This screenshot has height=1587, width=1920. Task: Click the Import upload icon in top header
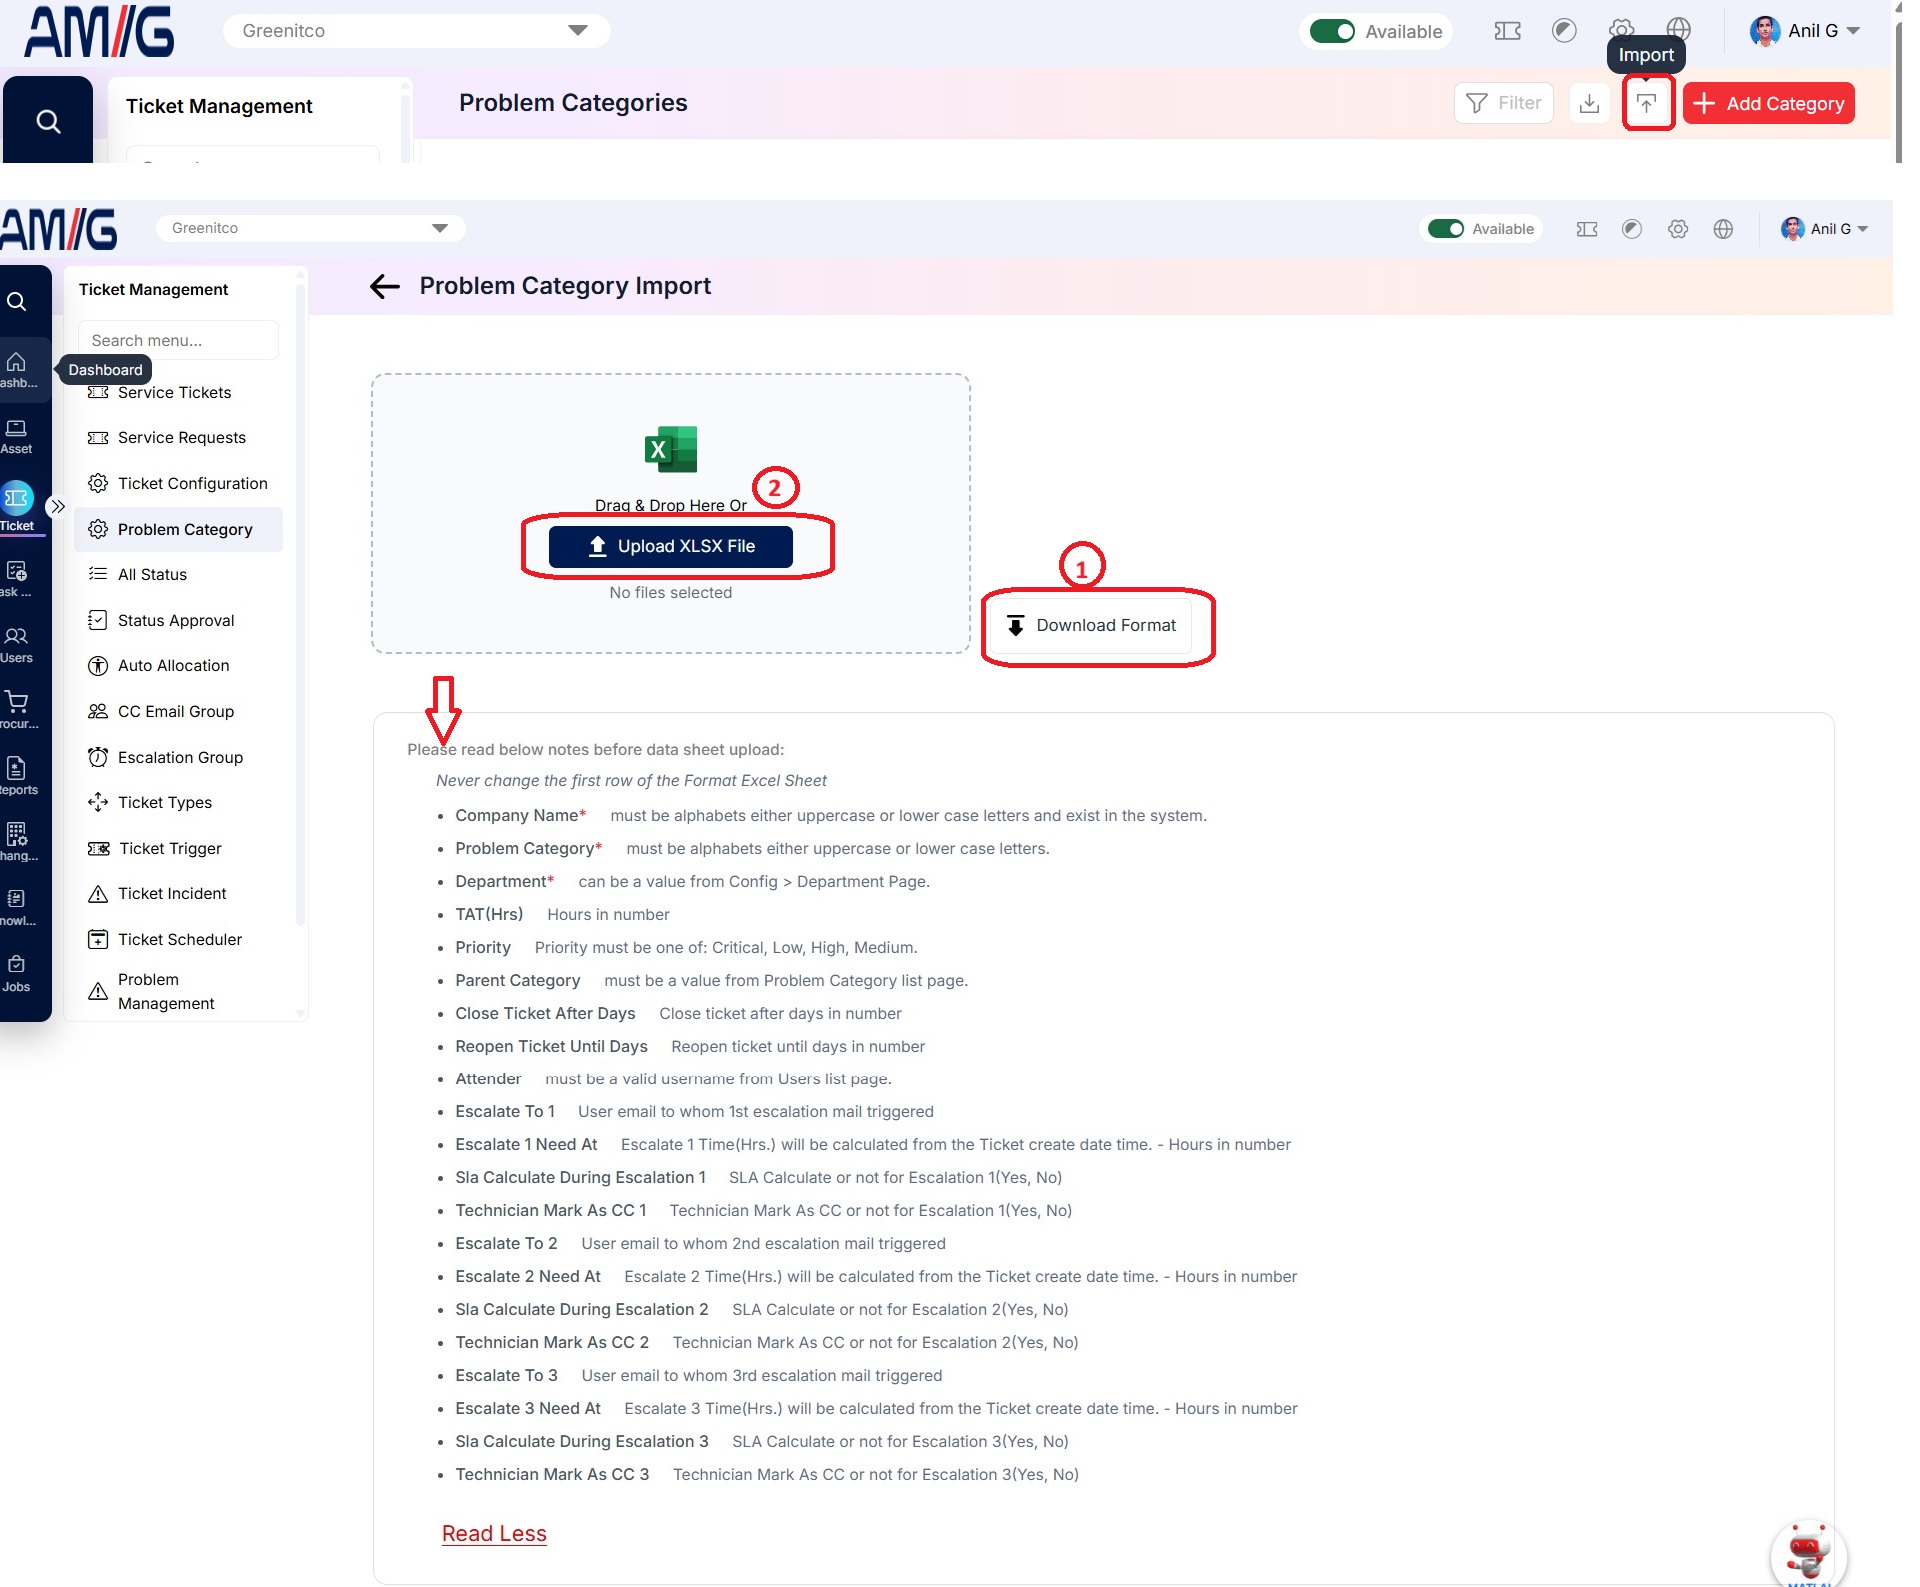(x=1646, y=103)
